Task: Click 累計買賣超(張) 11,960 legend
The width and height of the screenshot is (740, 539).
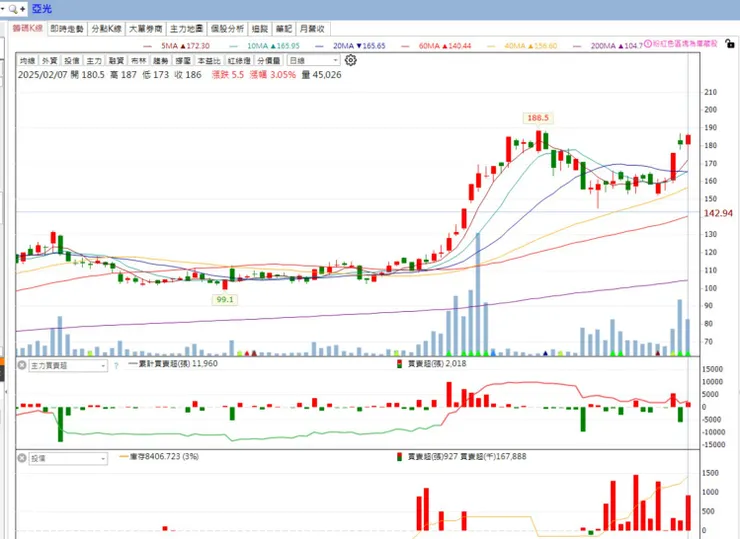Action: click(x=173, y=363)
